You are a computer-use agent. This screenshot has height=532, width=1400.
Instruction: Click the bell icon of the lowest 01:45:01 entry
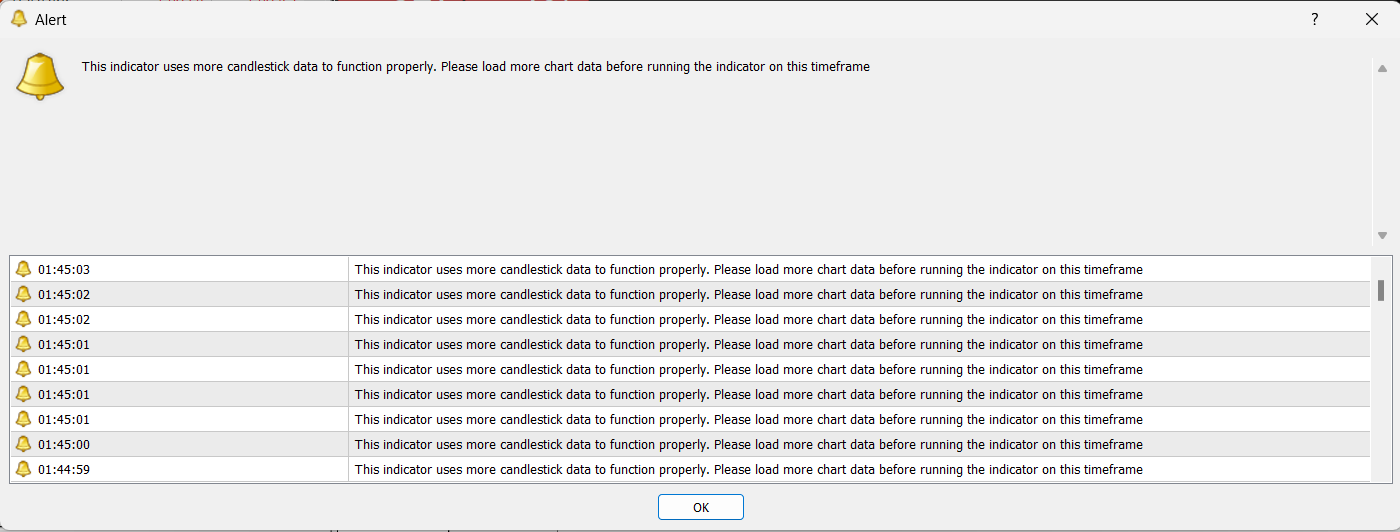tap(24, 419)
